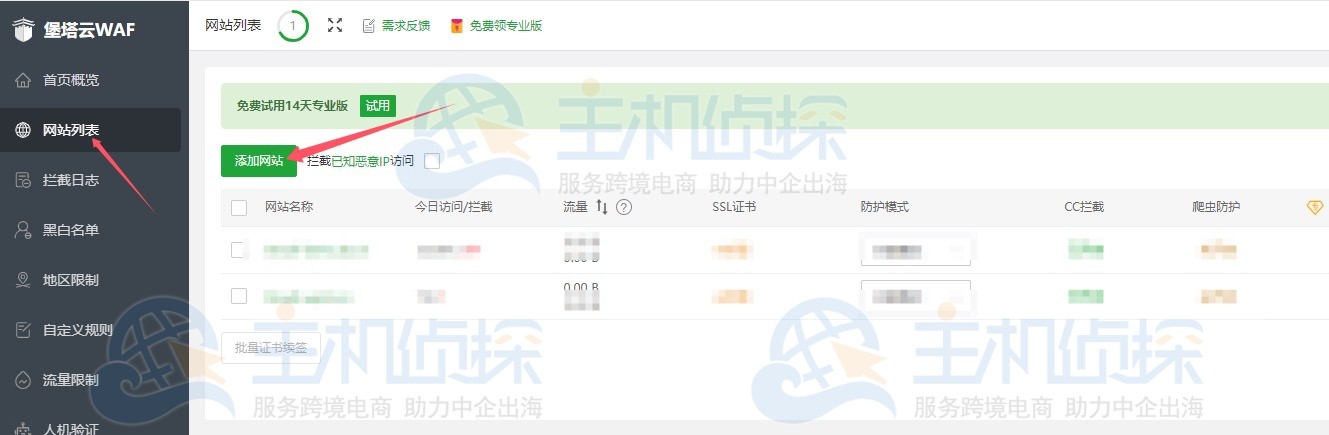Click the 流量限制 chart icon
The image size is (1329, 435).
(x=23, y=380)
